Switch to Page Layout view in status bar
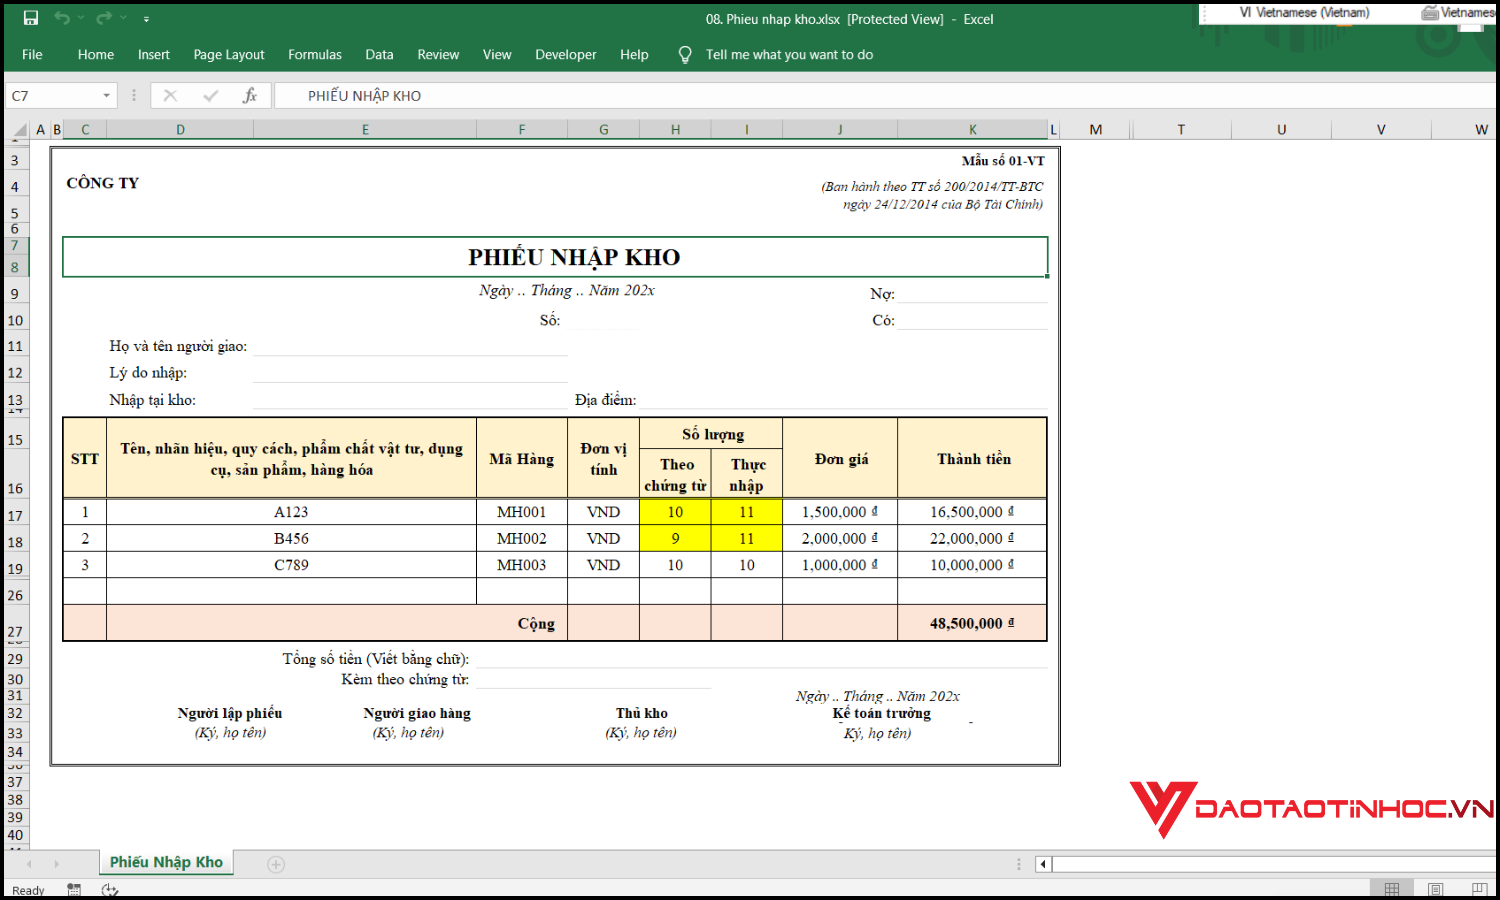The image size is (1500, 900). [x=1435, y=889]
